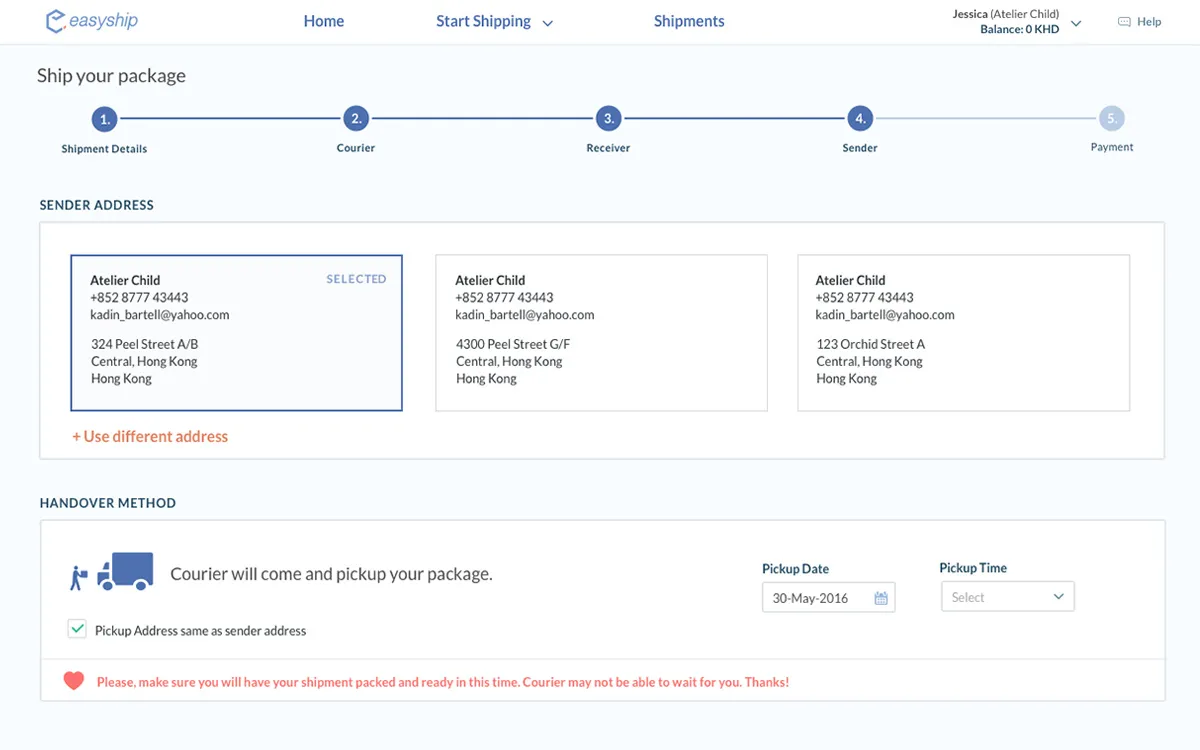Click the red heart notice icon
The width and height of the screenshot is (1200, 750).
pos(73,681)
